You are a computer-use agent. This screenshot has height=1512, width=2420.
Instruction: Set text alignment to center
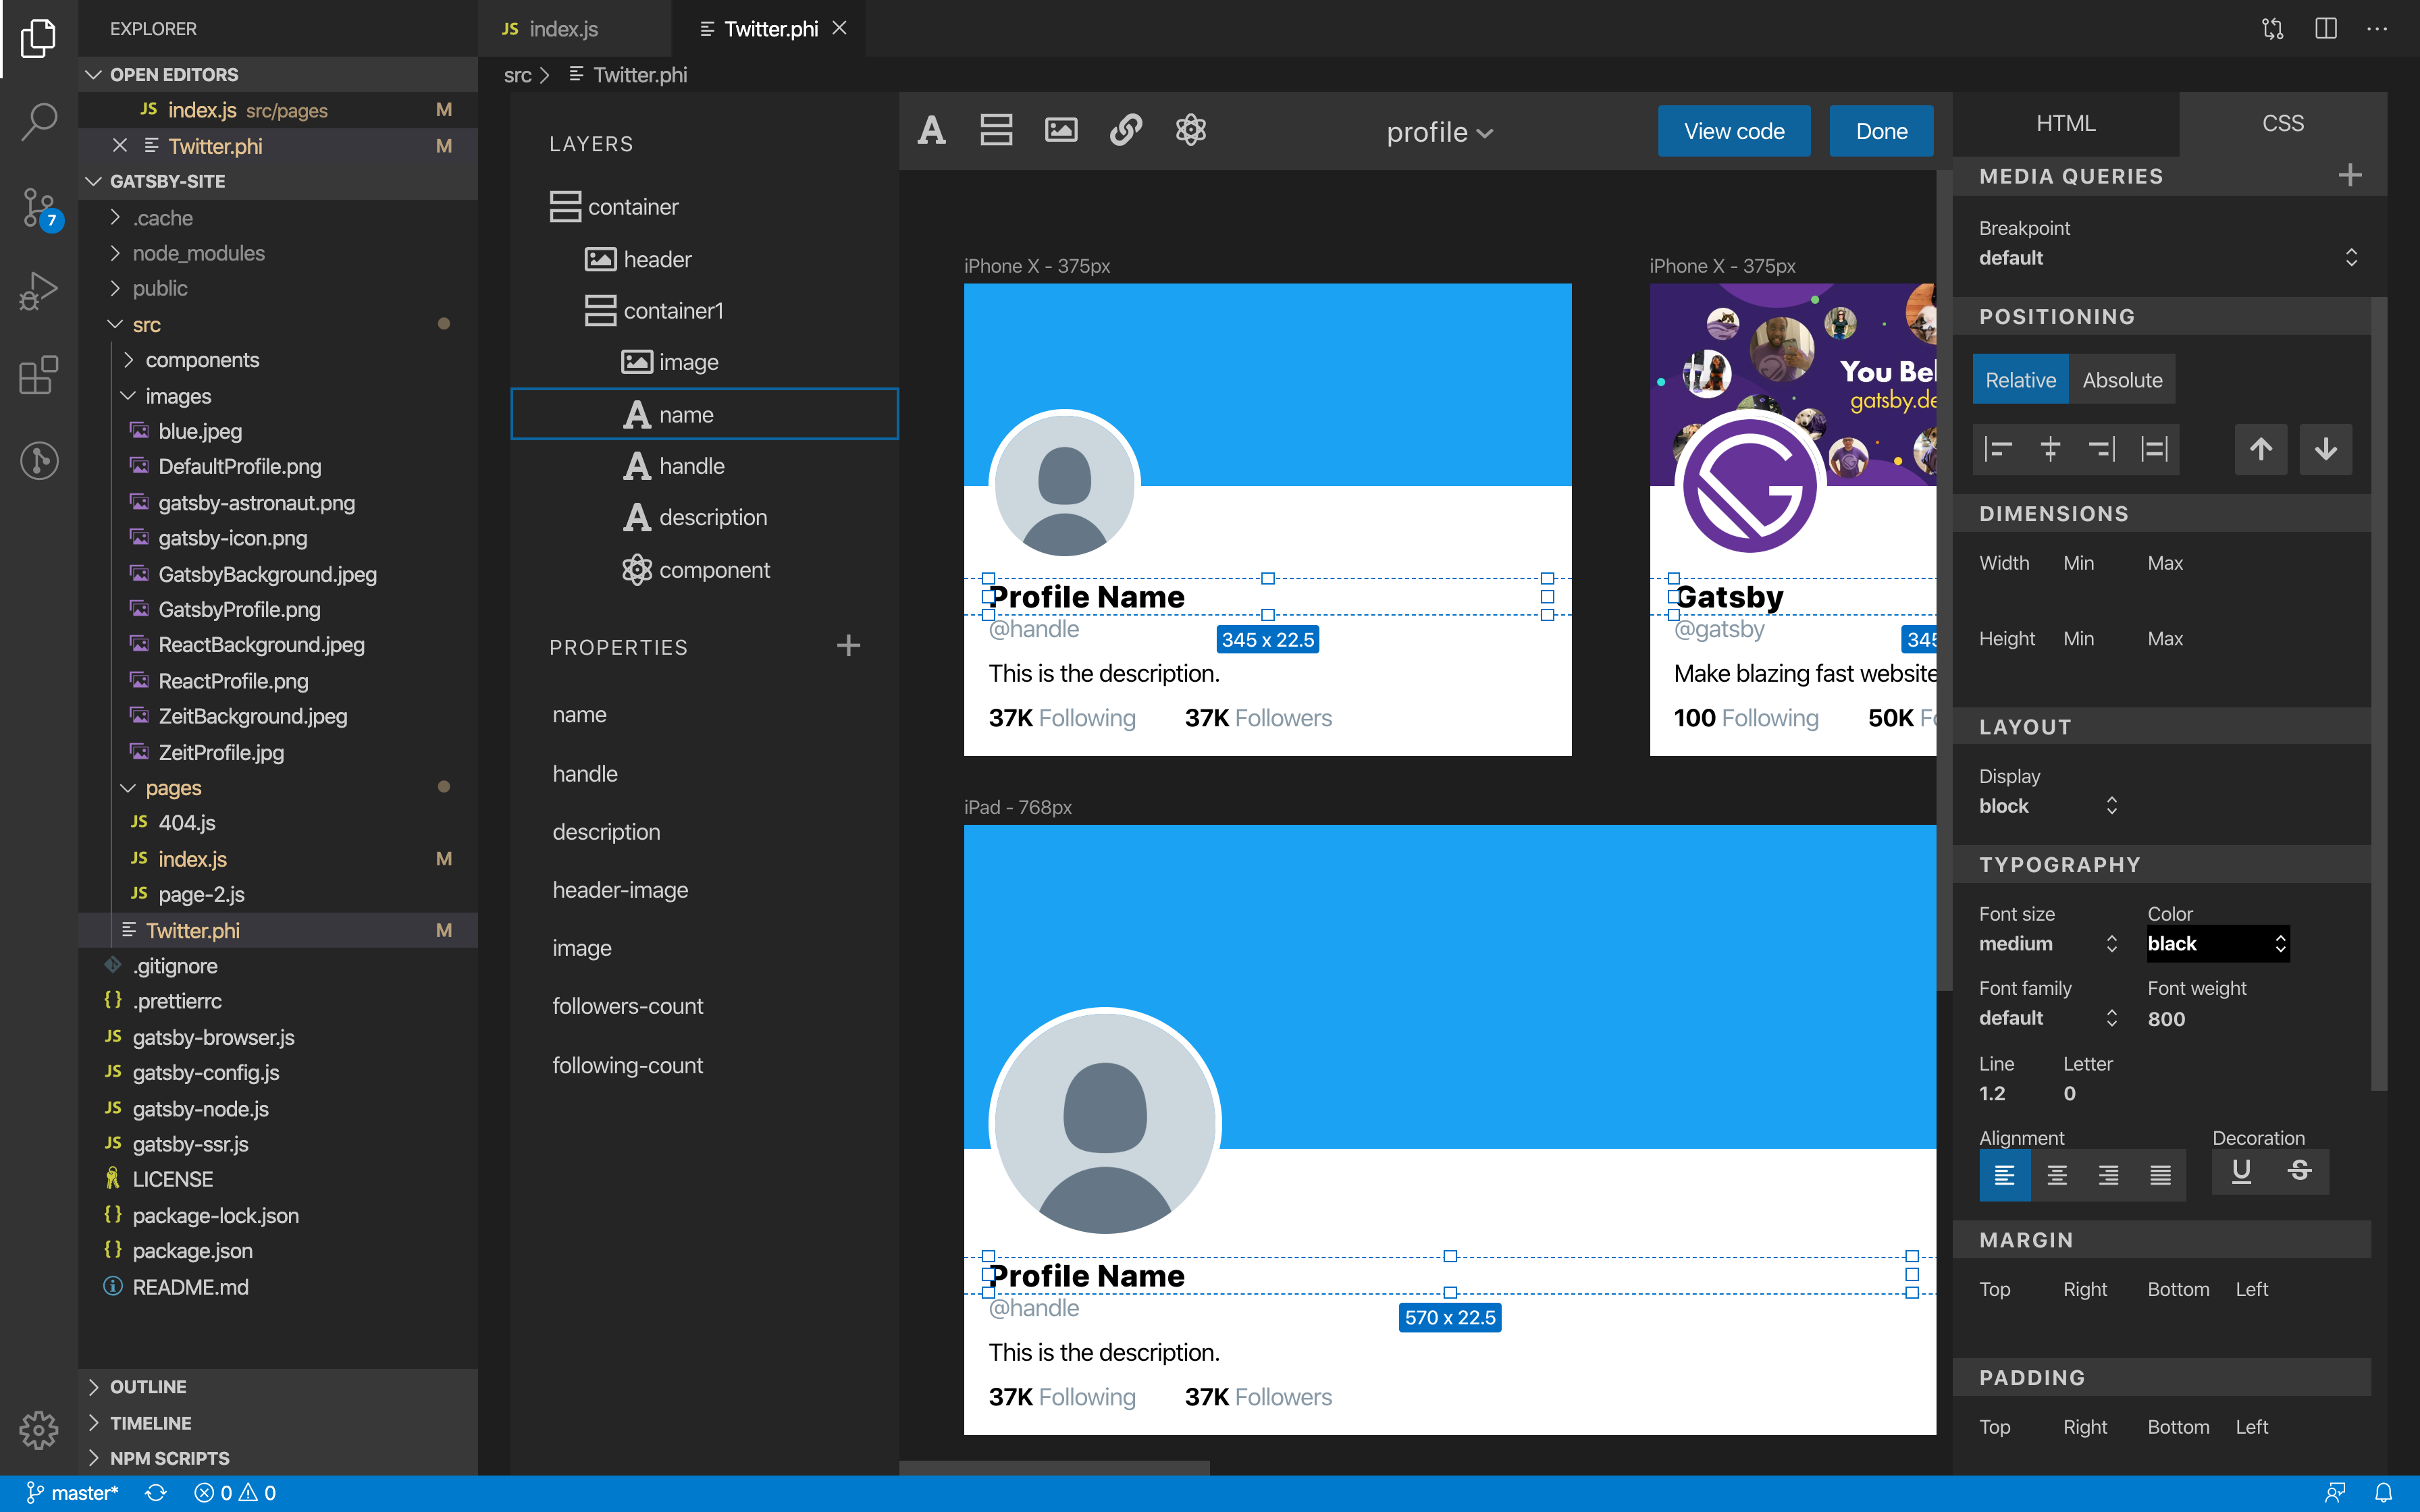[x=2056, y=1175]
